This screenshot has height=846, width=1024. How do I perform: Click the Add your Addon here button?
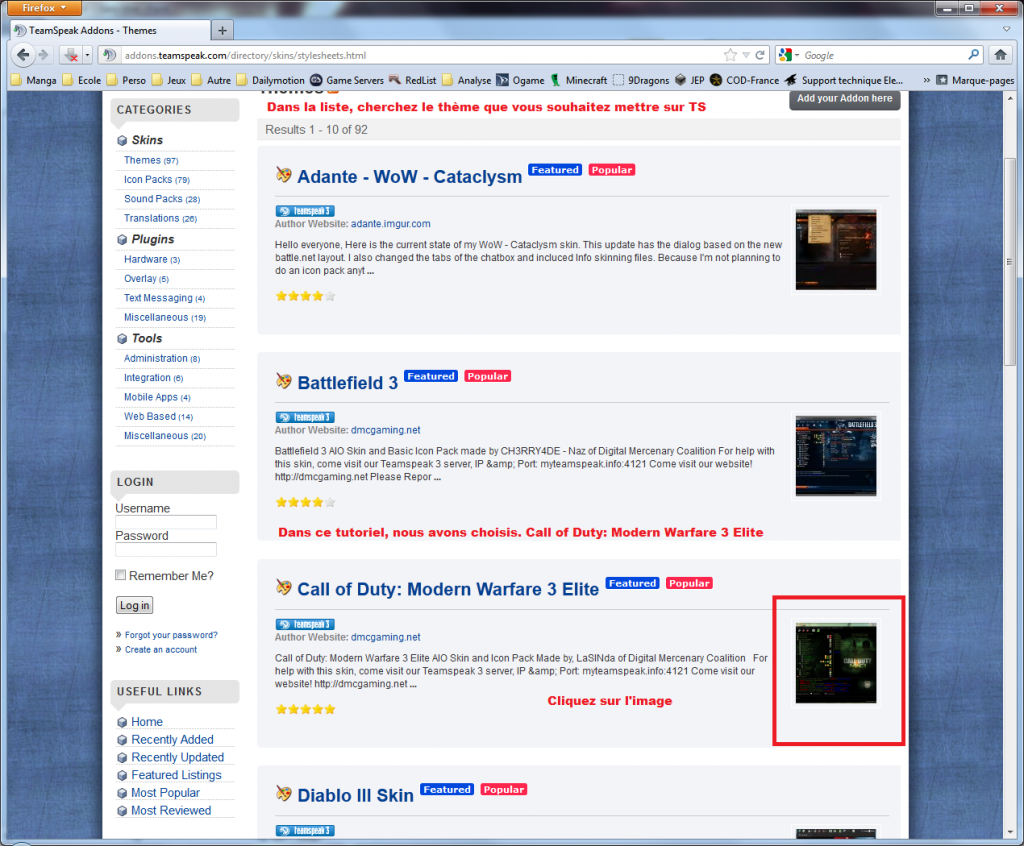(x=844, y=99)
